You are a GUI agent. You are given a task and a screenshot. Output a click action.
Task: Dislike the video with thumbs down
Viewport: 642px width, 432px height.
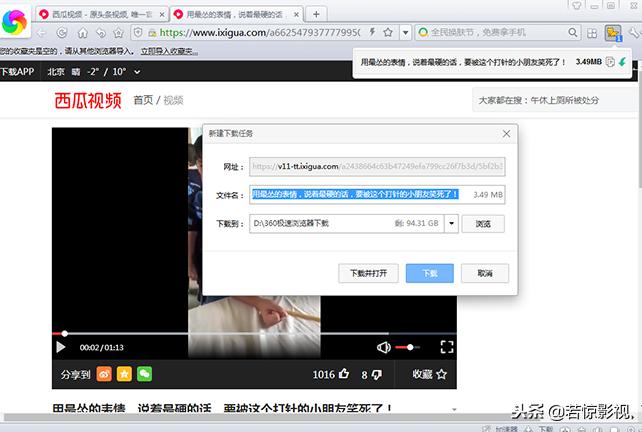point(377,374)
